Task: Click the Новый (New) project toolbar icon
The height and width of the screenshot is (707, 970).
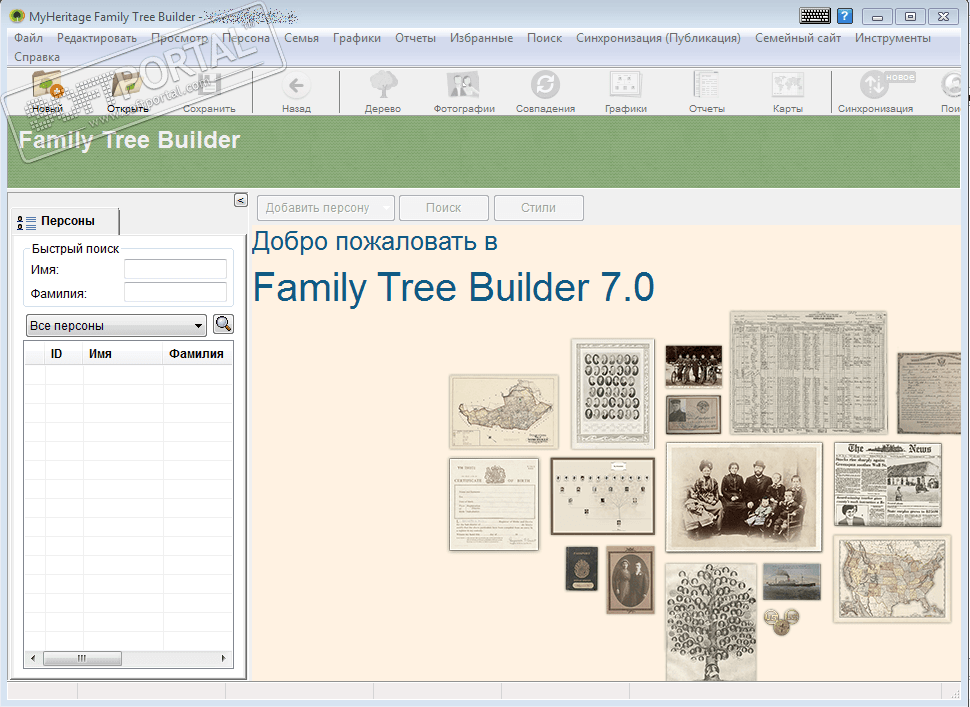Action: pos(48,85)
